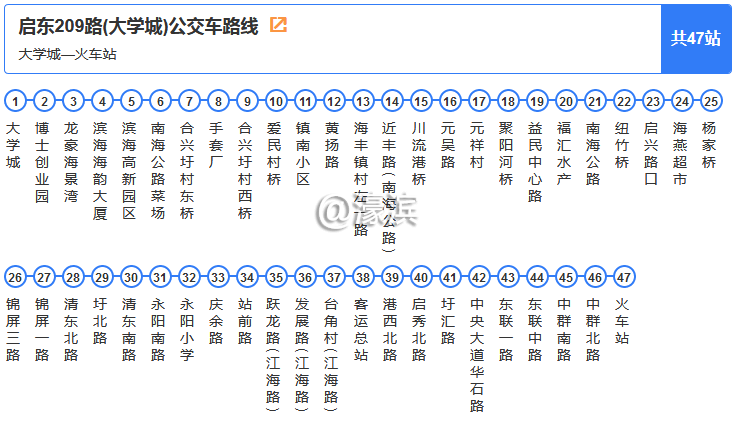Select station marker number 19

[x=537, y=101]
